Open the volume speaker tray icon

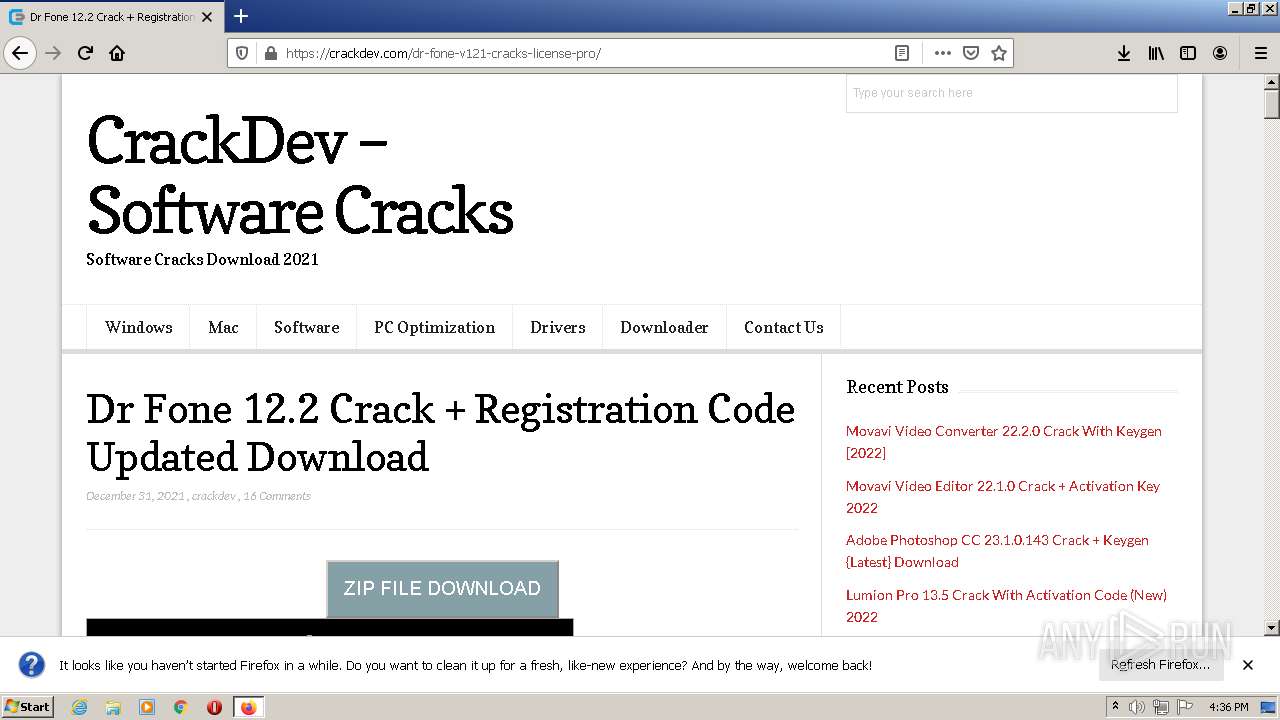(x=1137, y=707)
